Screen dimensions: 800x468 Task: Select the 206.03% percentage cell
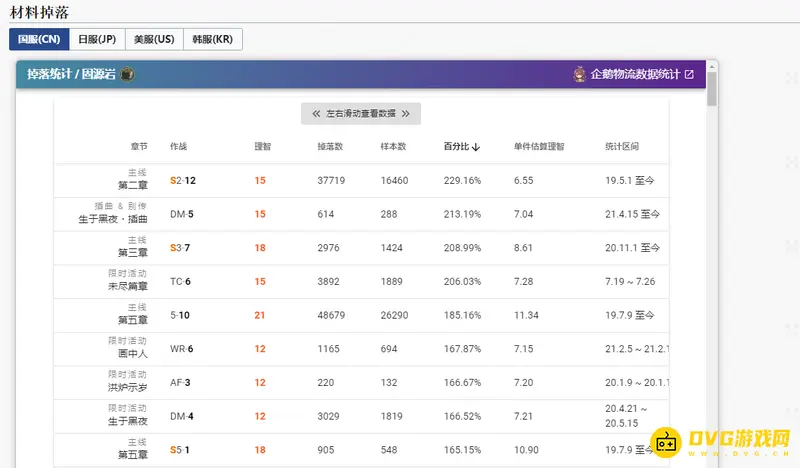[462, 282]
